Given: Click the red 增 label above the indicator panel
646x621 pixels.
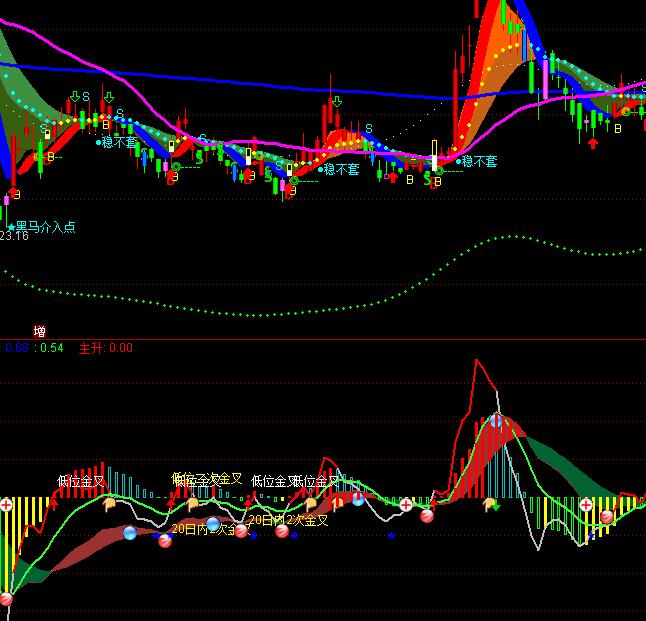Looking at the screenshot, I should tap(39, 332).
